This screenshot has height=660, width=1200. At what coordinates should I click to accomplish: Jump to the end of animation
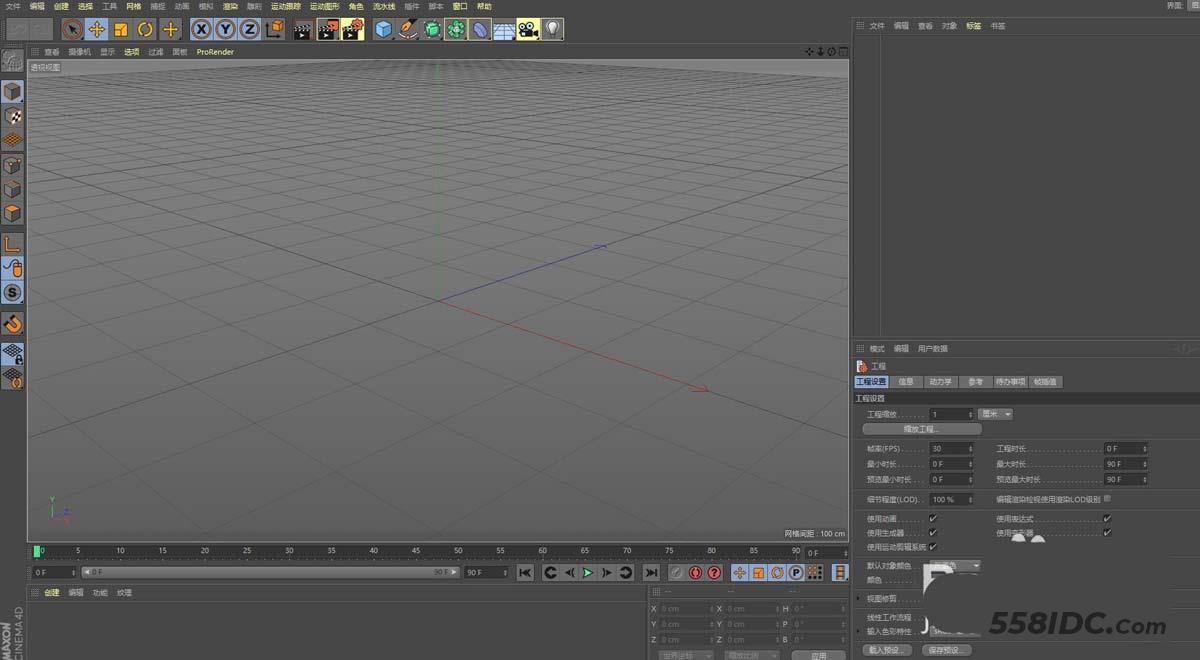[x=651, y=573]
